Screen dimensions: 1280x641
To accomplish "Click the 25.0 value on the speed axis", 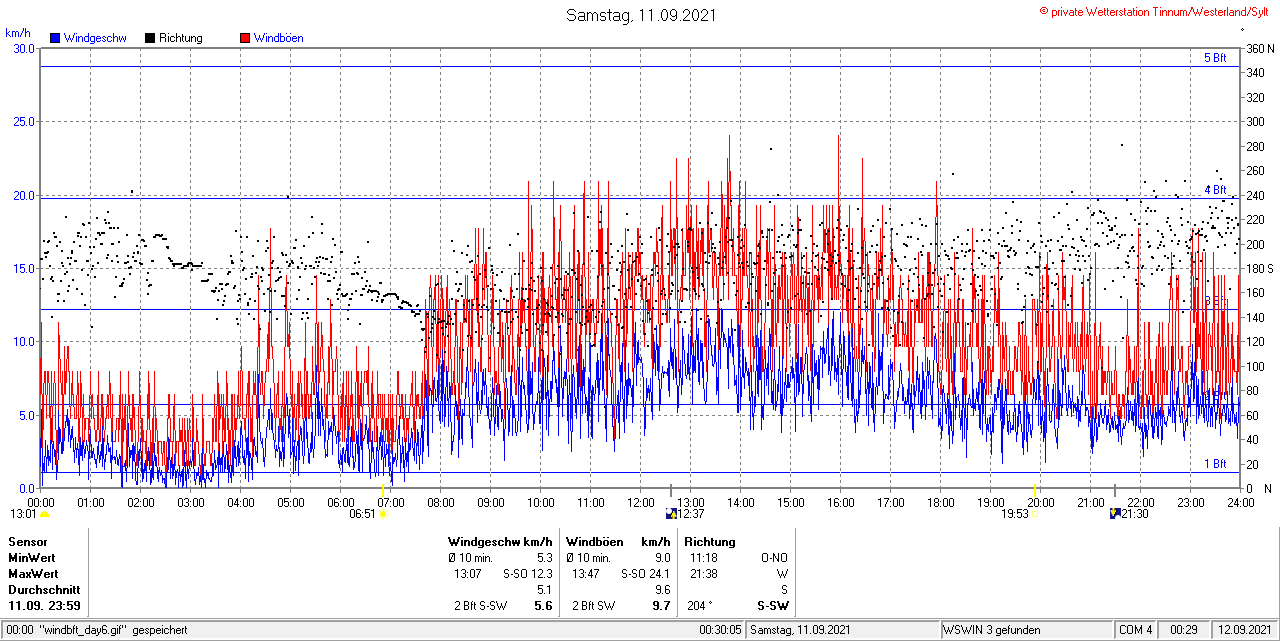I will click(x=24, y=121).
